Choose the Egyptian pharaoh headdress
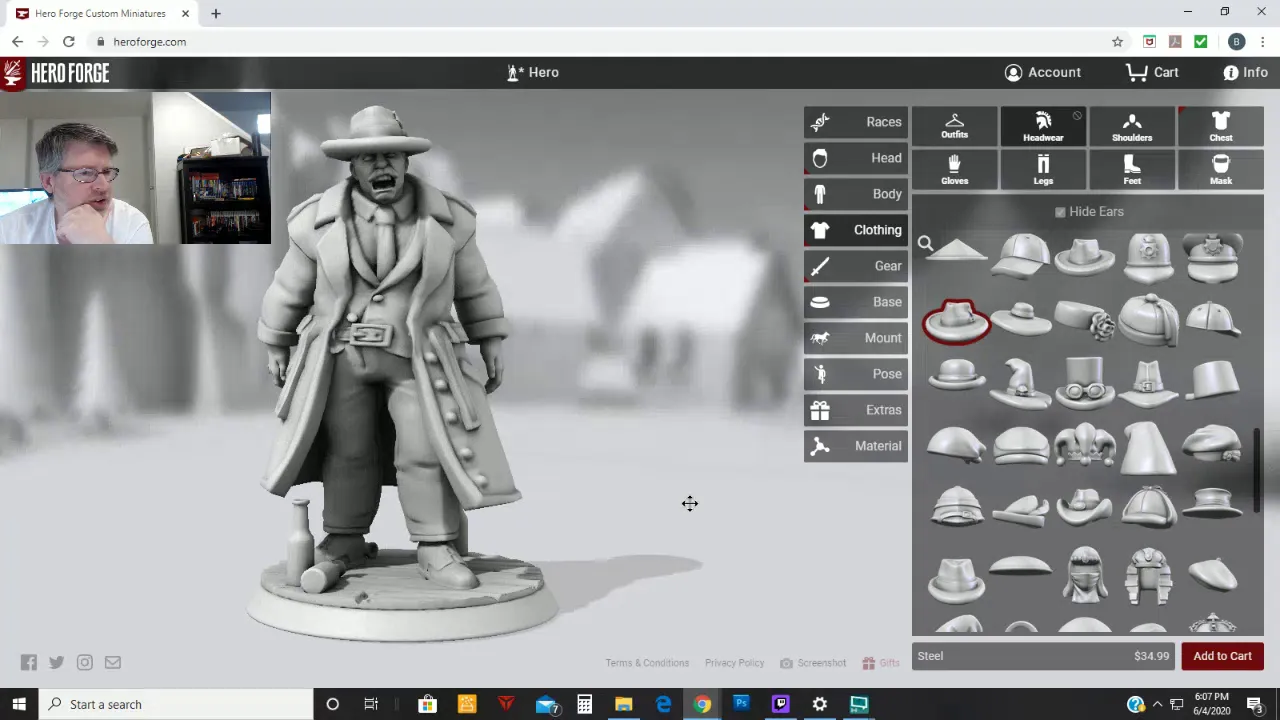 pos(1149,575)
